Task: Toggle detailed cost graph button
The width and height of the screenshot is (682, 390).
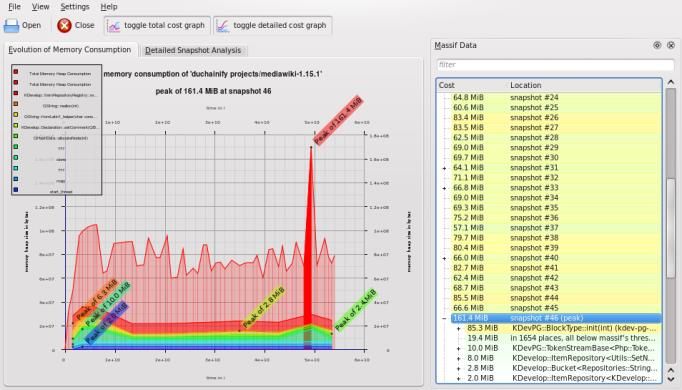Action: 273,26
